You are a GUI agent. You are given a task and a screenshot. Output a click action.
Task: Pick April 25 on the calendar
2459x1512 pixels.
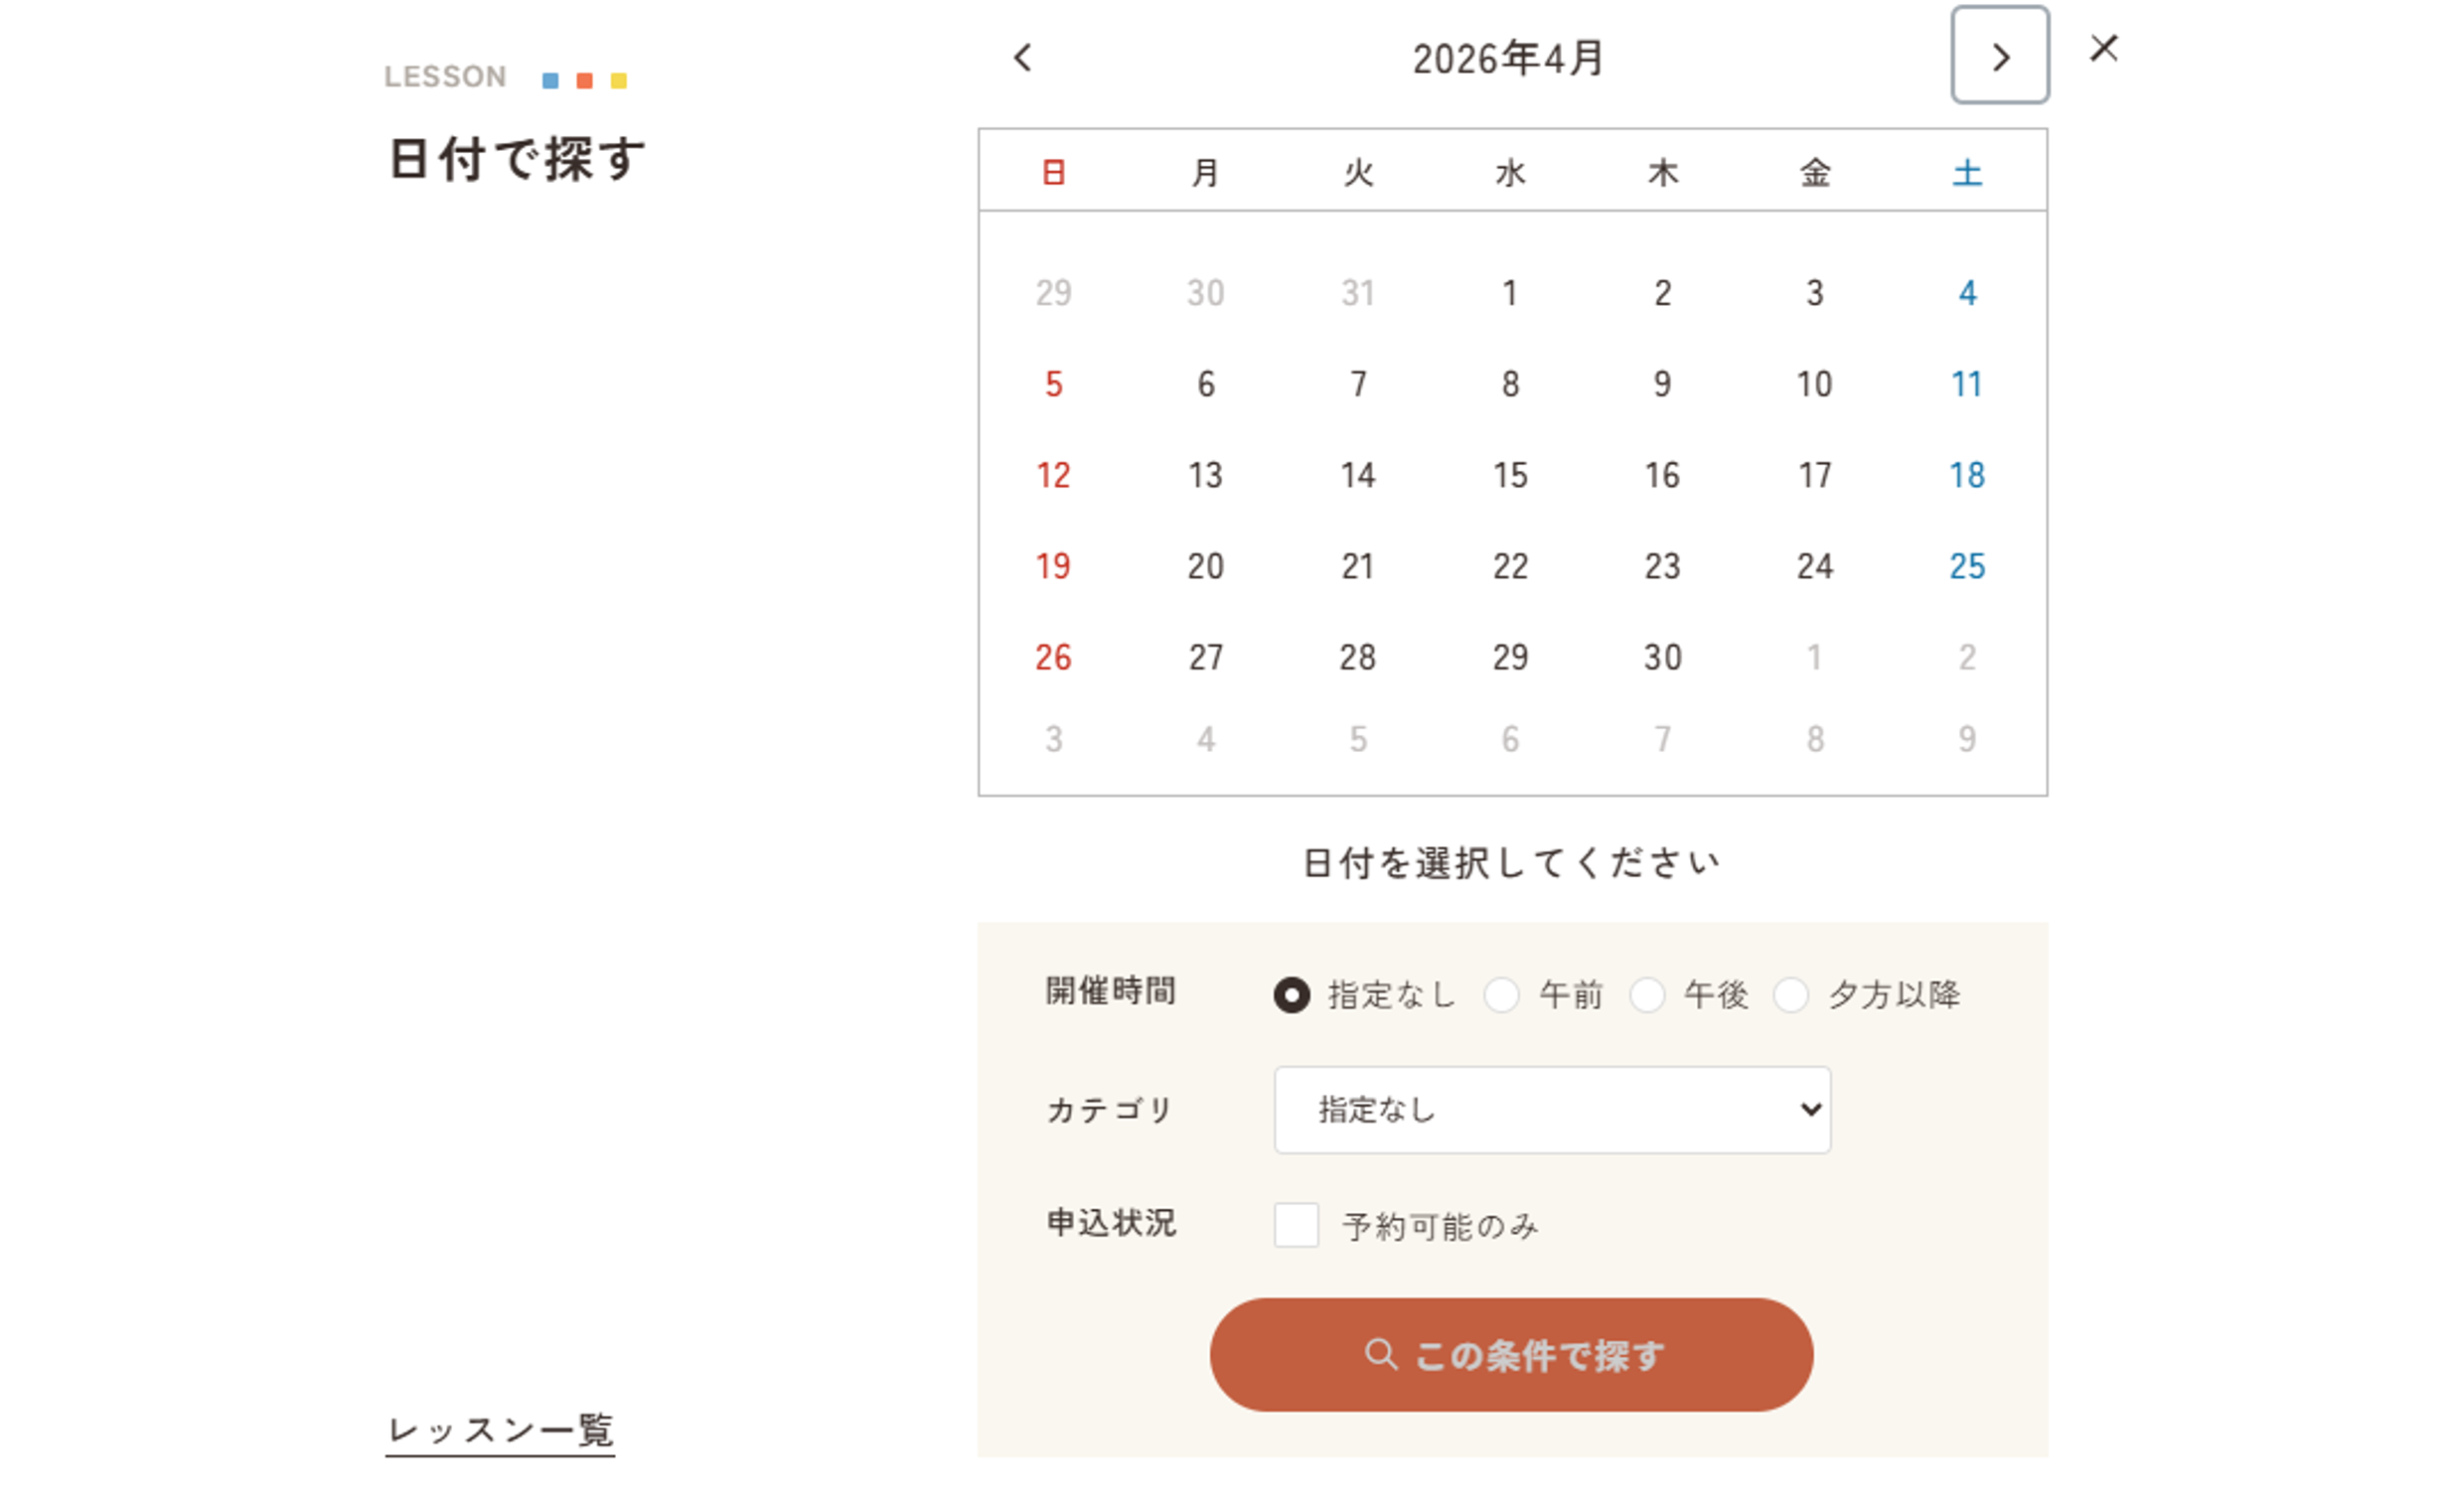point(1966,566)
